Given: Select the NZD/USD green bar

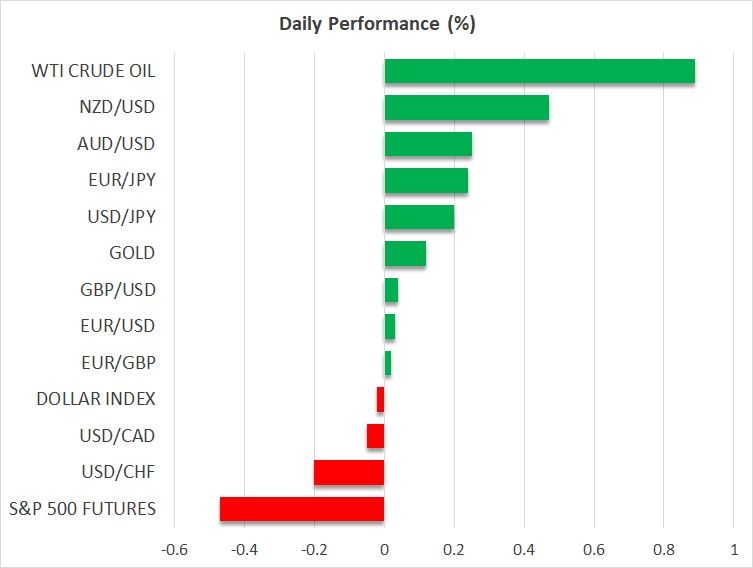Looking at the screenshot, I should [466, 108].
